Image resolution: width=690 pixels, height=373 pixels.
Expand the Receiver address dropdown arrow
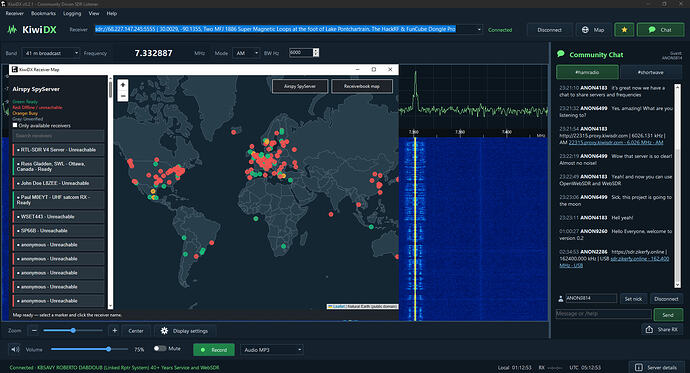click(x=479, y=29)
